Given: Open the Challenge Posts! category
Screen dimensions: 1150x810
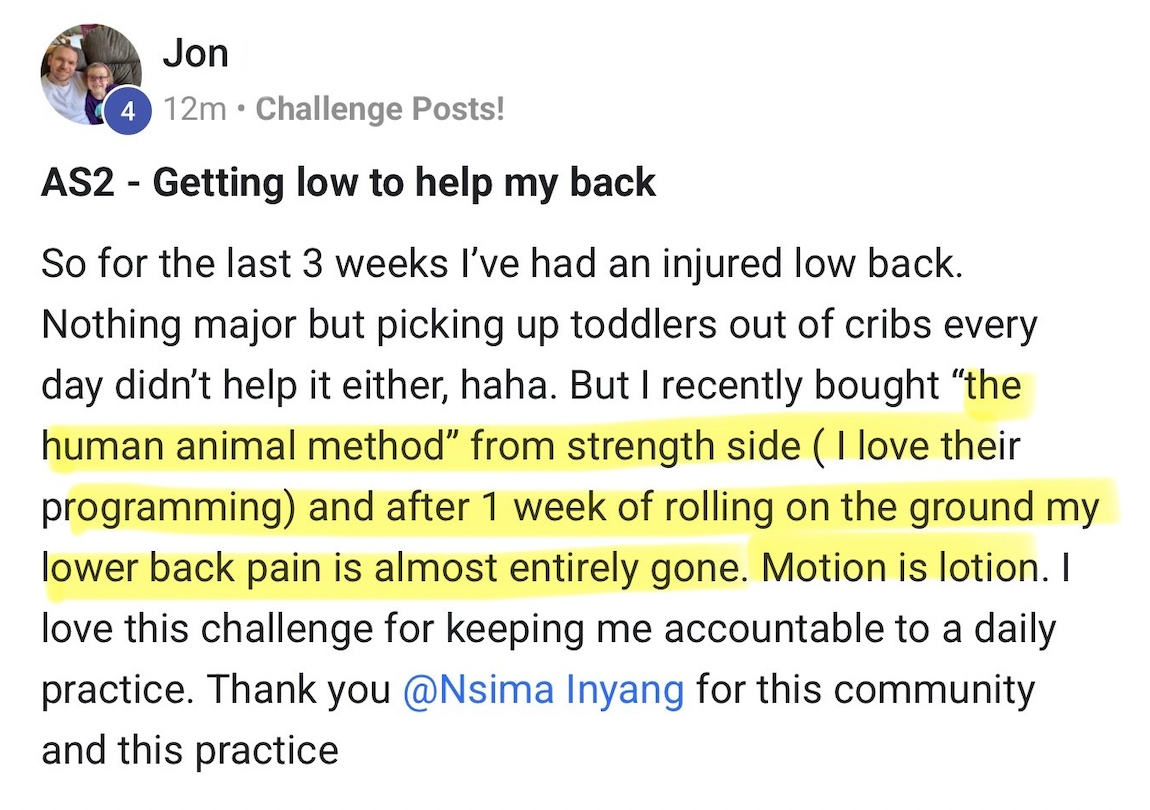Looking at the screenshot, I should (x=380, y=109).
